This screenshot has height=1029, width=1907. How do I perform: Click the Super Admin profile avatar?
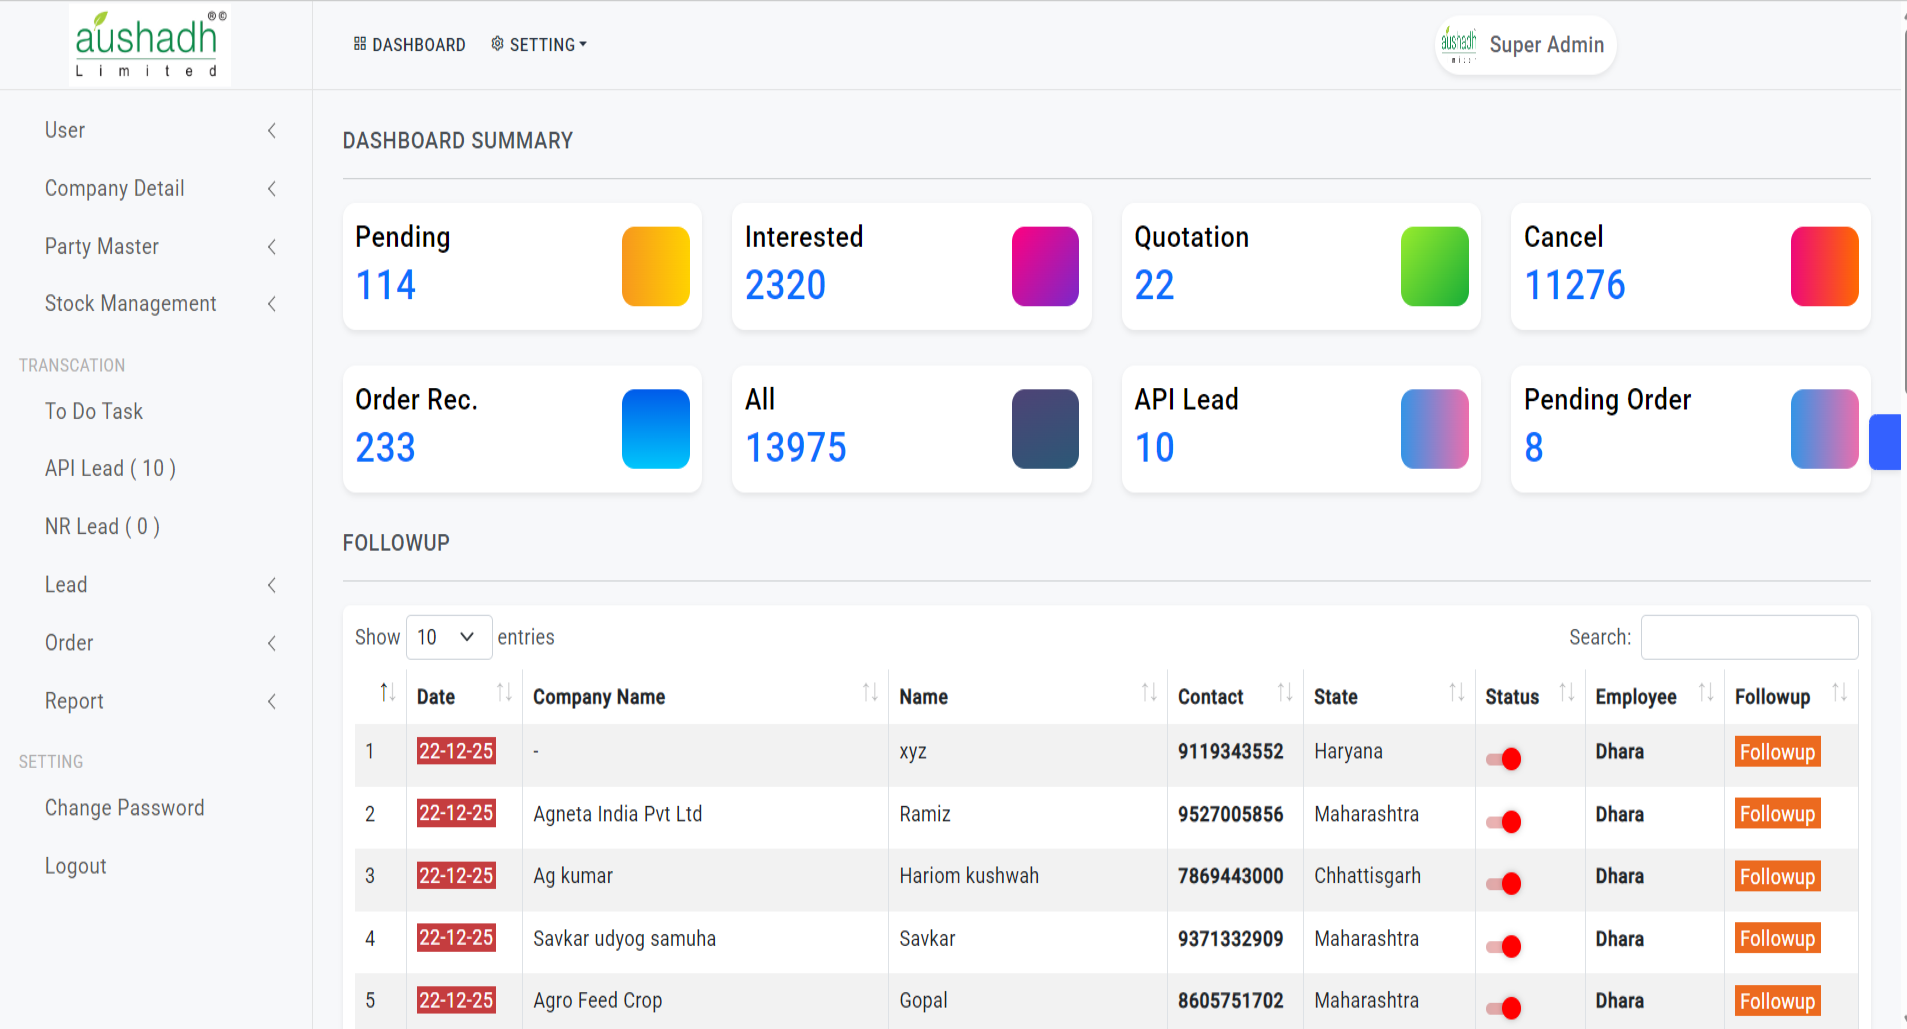coord(1458,45)
